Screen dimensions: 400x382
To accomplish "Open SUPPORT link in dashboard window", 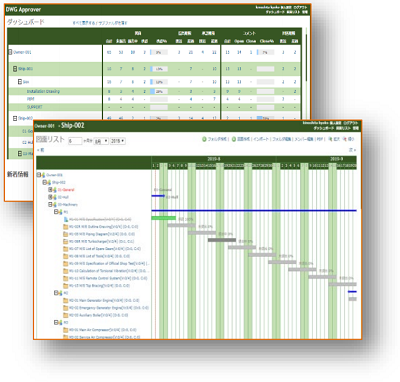I will (35, 107).
